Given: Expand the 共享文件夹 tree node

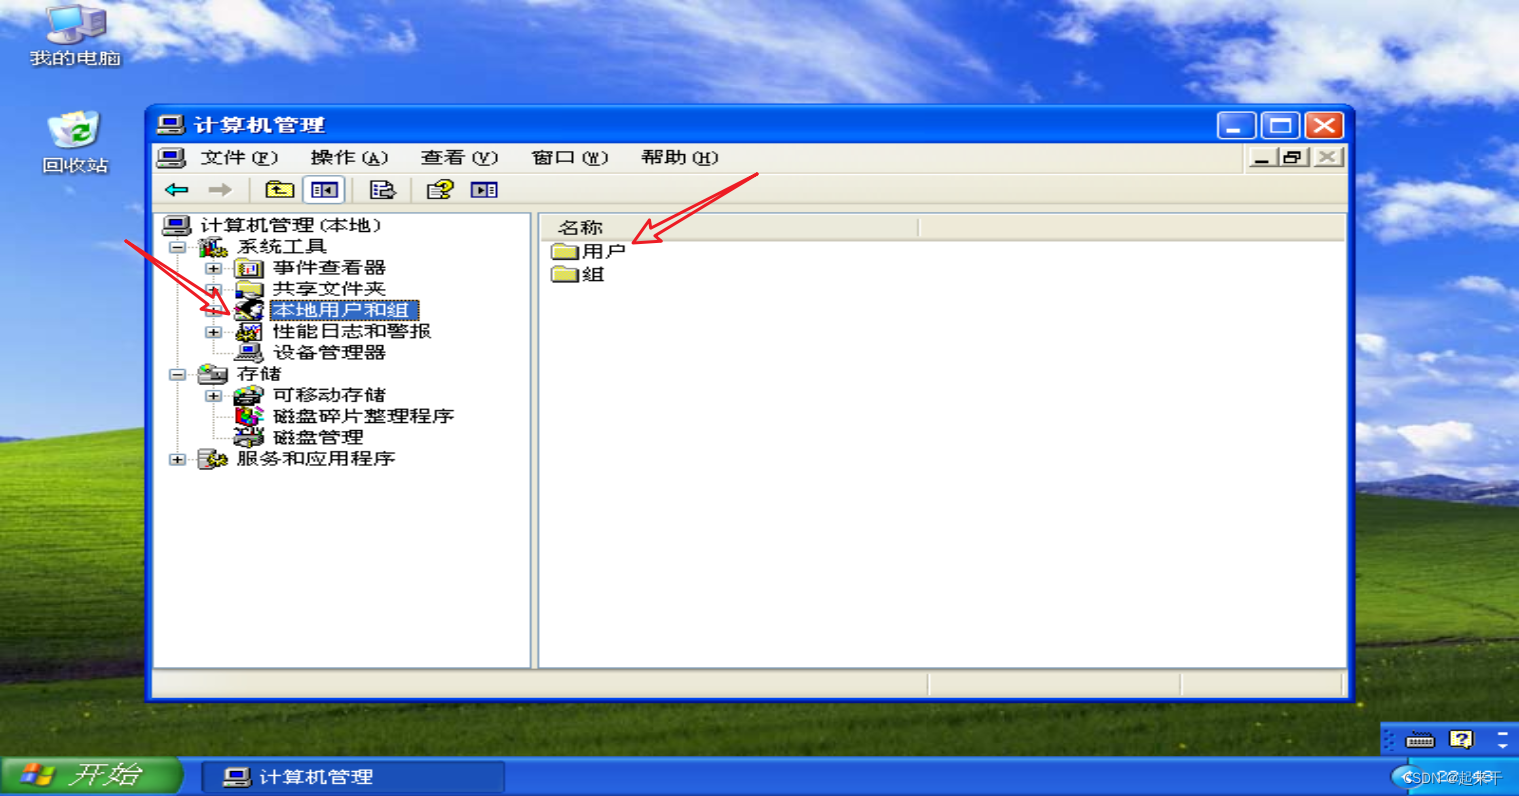Looking at the screenshot, I should [x=213, y=289].
